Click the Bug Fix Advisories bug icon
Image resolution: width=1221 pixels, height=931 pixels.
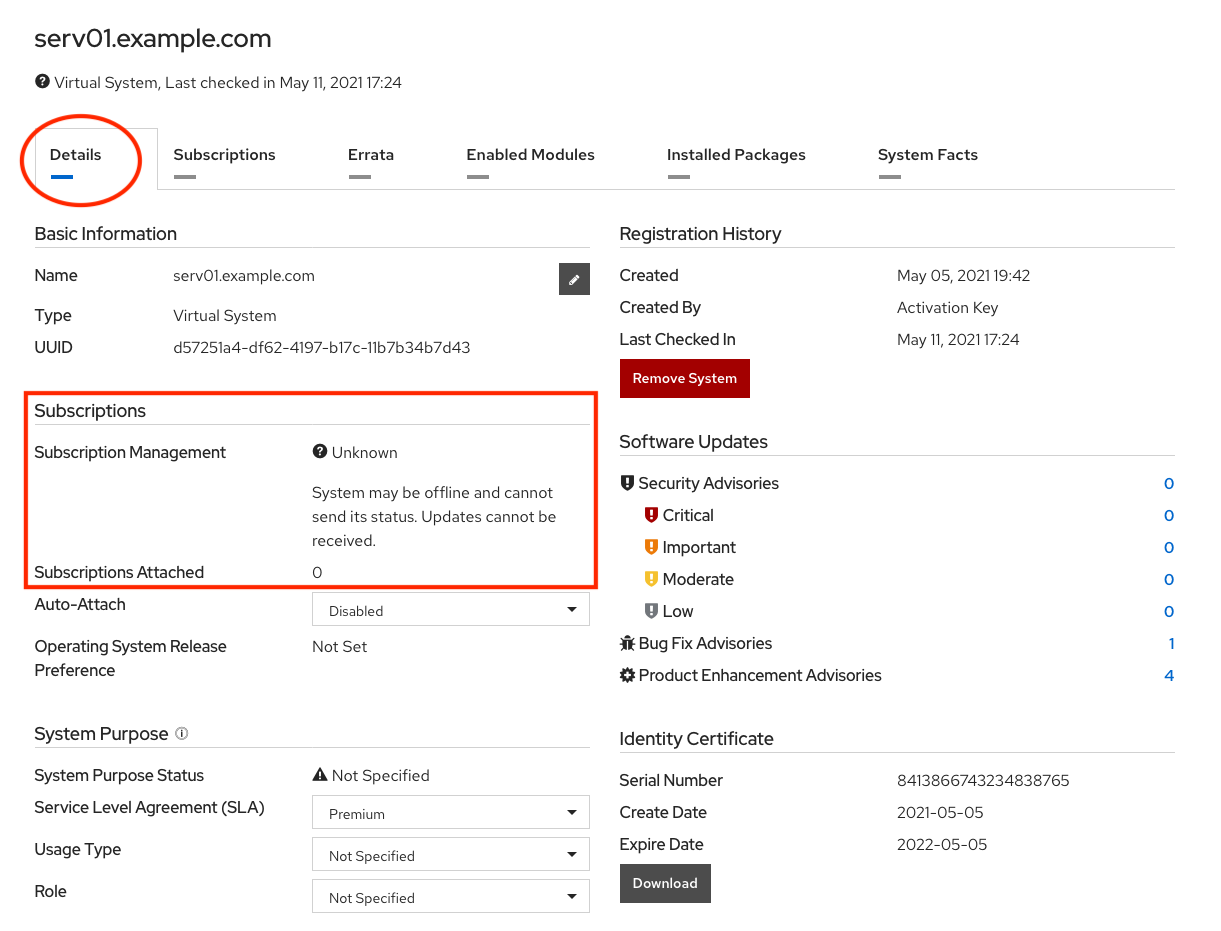[627, 643]
